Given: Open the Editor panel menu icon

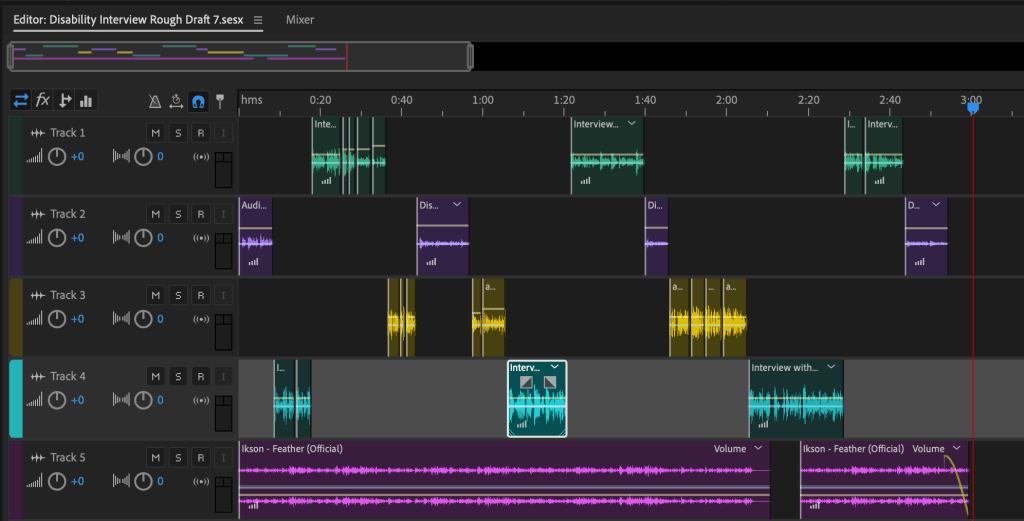Looking at the screenshot, I should [258, 20].
